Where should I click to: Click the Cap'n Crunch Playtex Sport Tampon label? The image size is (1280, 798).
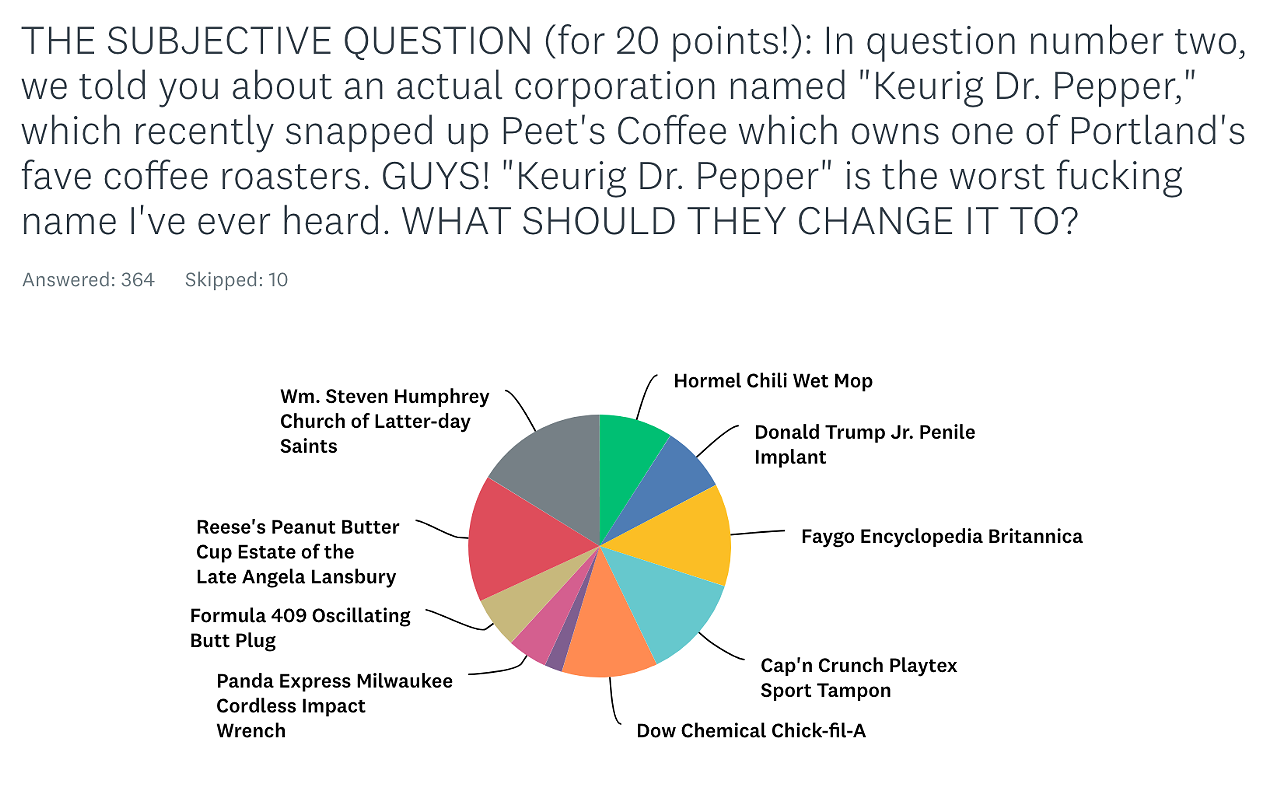pos(858,678)
